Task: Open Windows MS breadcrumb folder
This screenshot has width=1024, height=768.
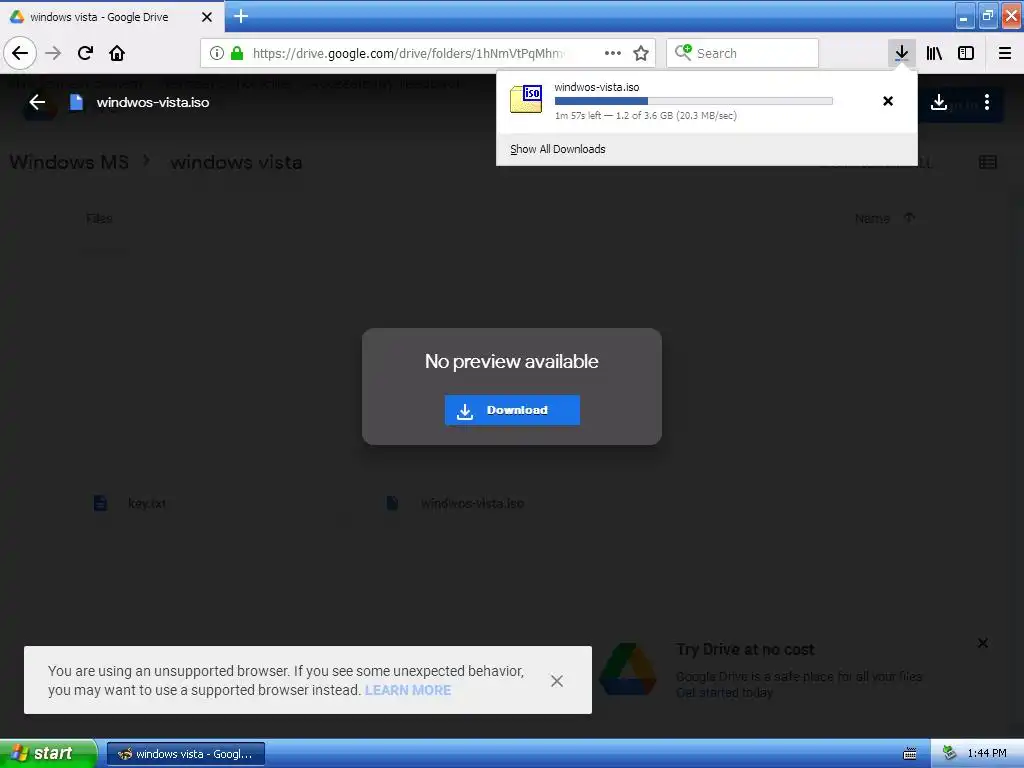Action: [x=69, y=162]
